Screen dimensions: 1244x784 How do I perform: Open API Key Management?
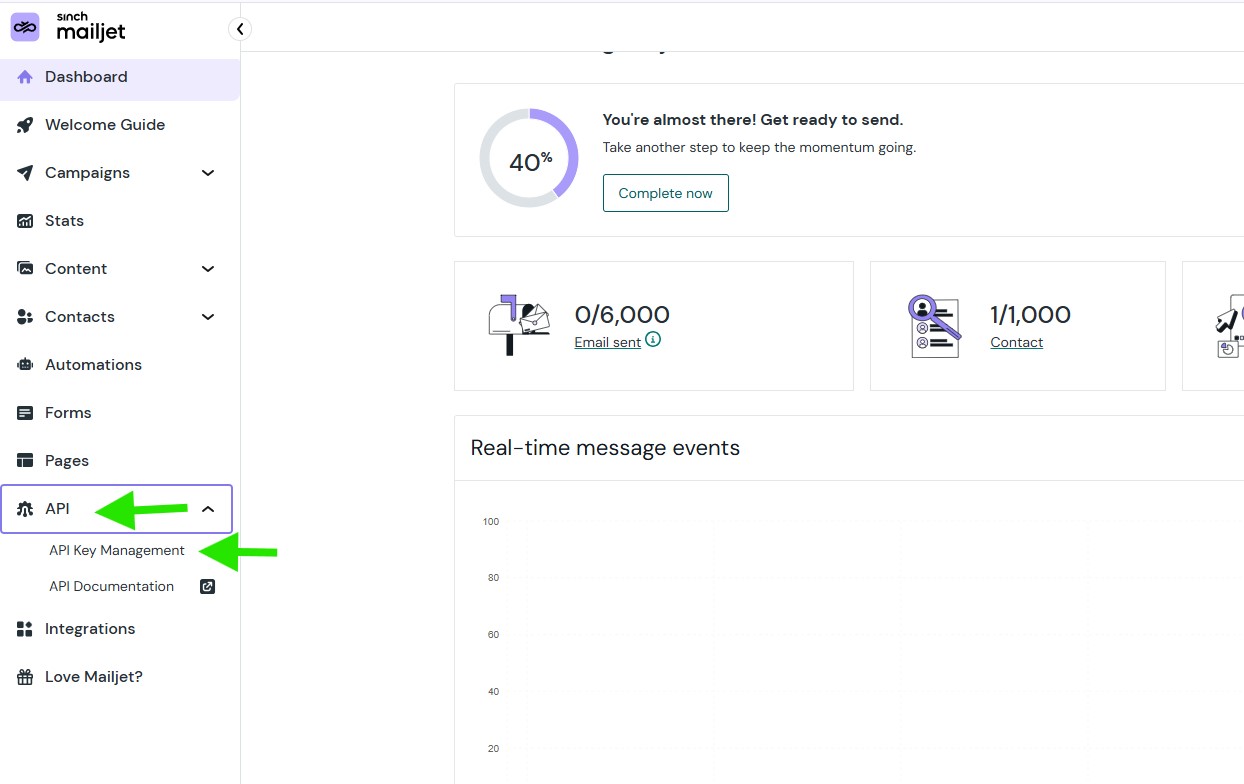(117, 551)
